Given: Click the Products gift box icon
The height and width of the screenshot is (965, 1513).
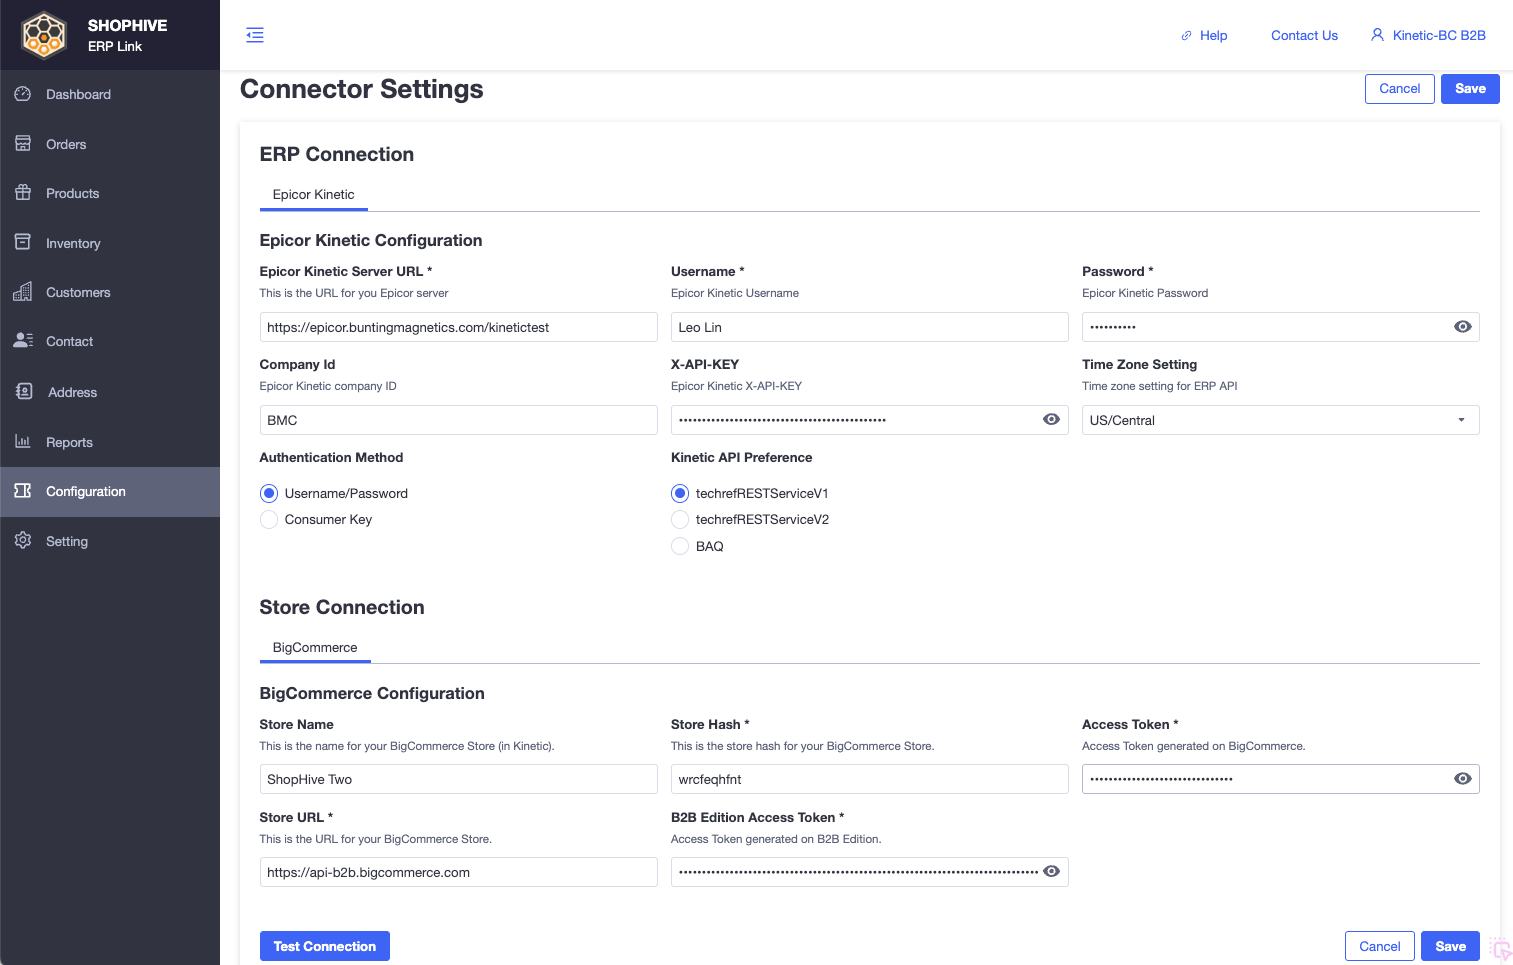Looking at the screenshot, I should click(23, 193).
